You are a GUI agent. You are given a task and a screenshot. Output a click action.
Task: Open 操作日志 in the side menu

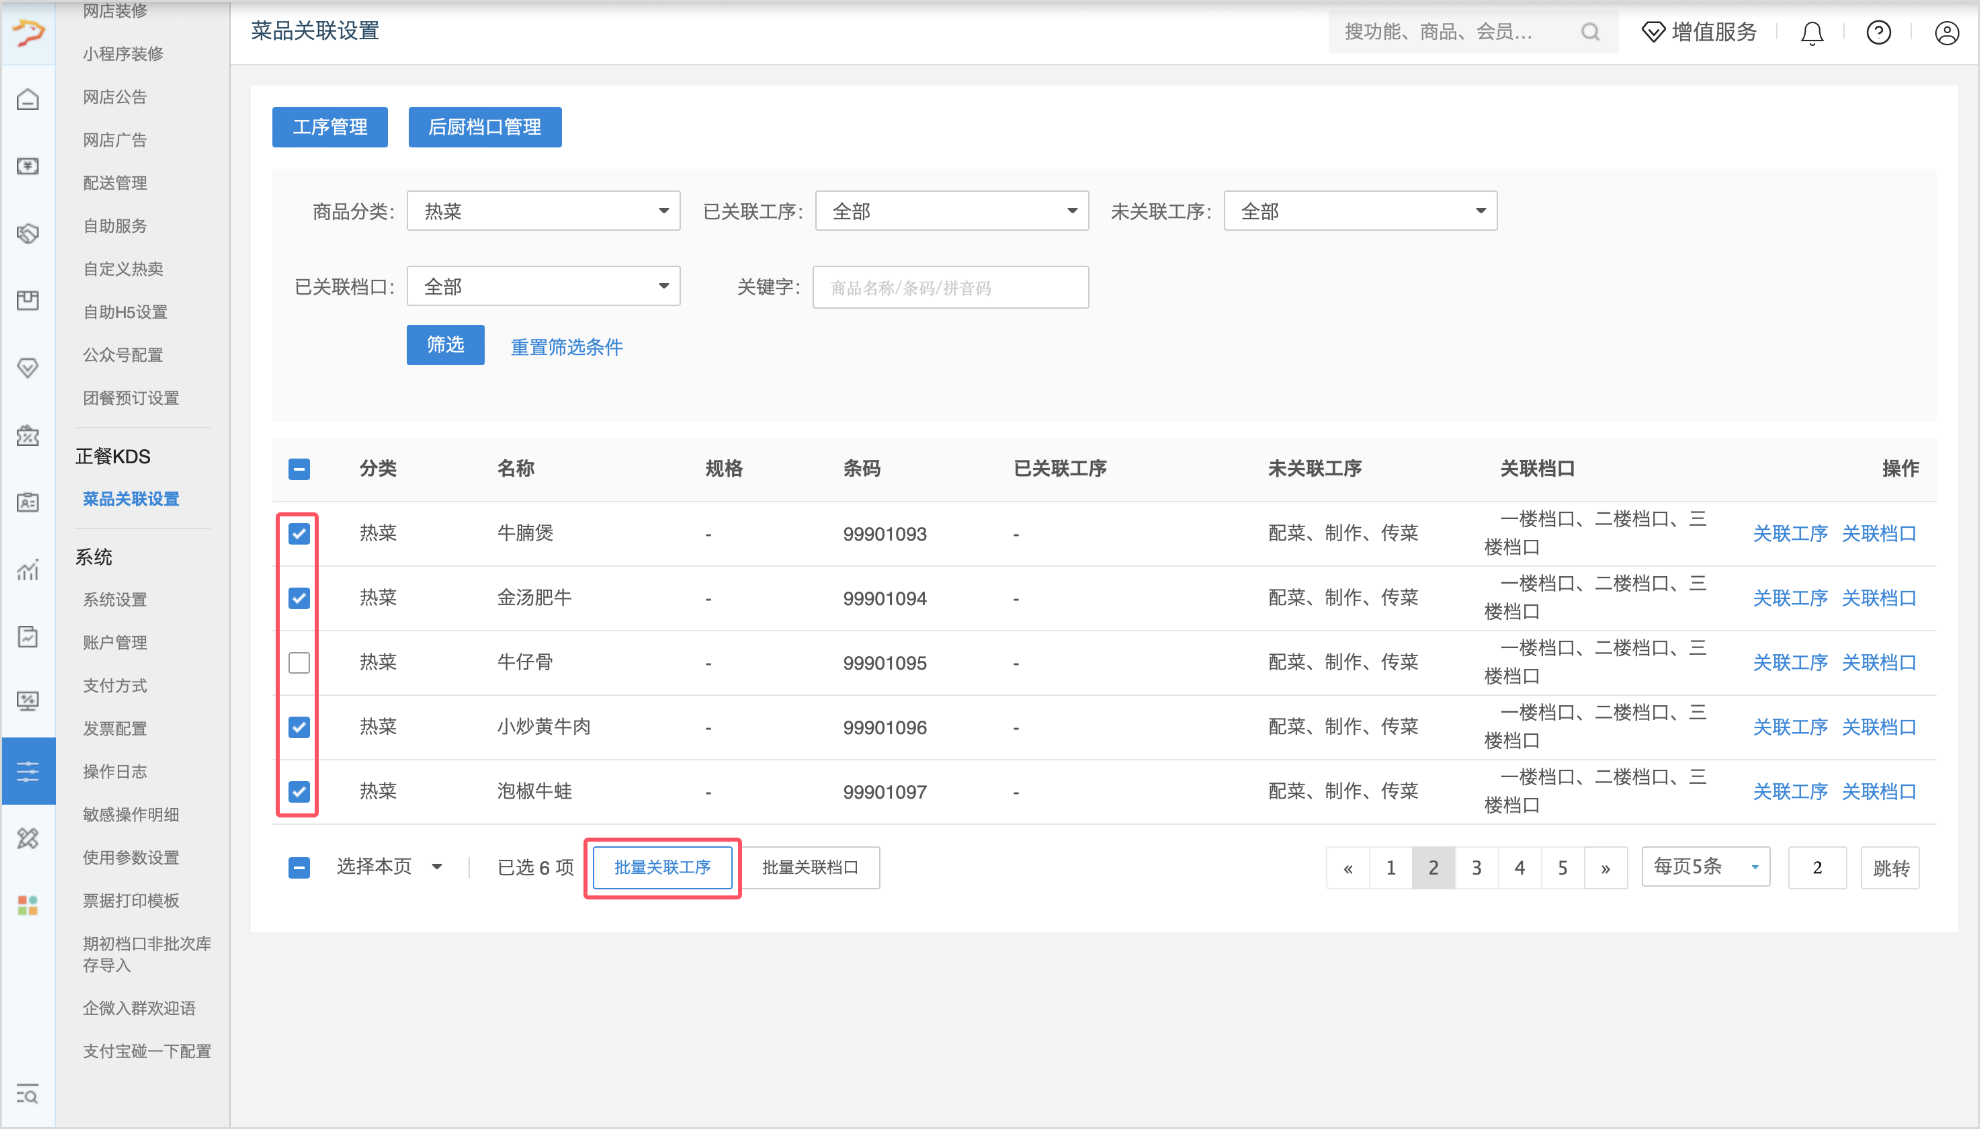pyautogui.click(x=115, y=772)
